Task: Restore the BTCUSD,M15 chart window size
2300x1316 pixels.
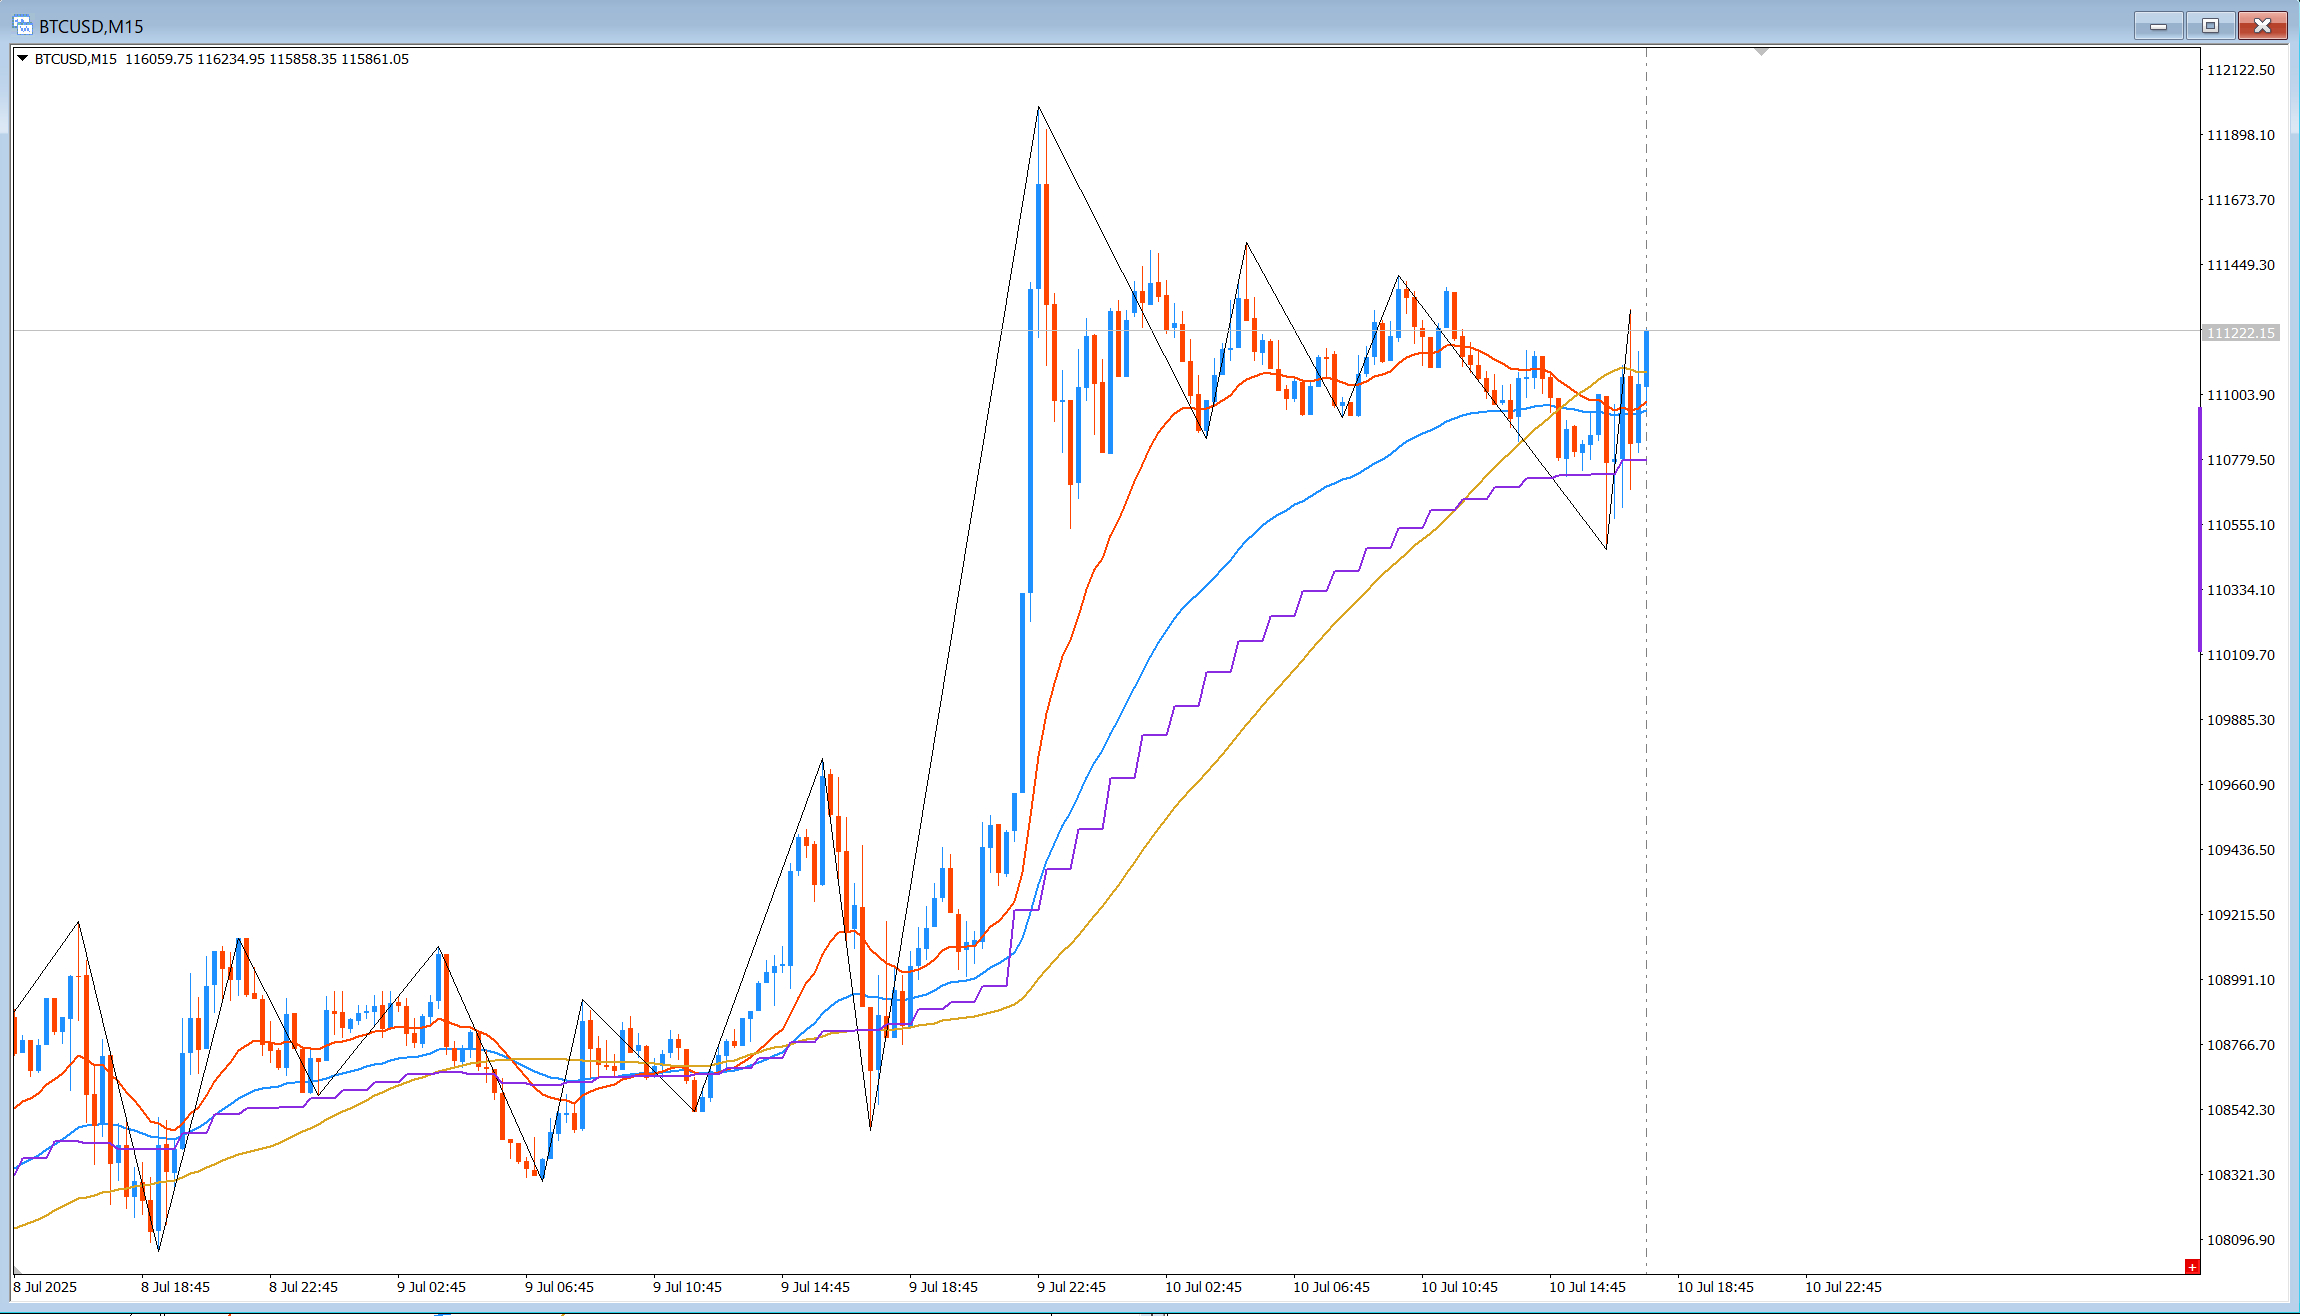Action: [x=2210, y=26]
